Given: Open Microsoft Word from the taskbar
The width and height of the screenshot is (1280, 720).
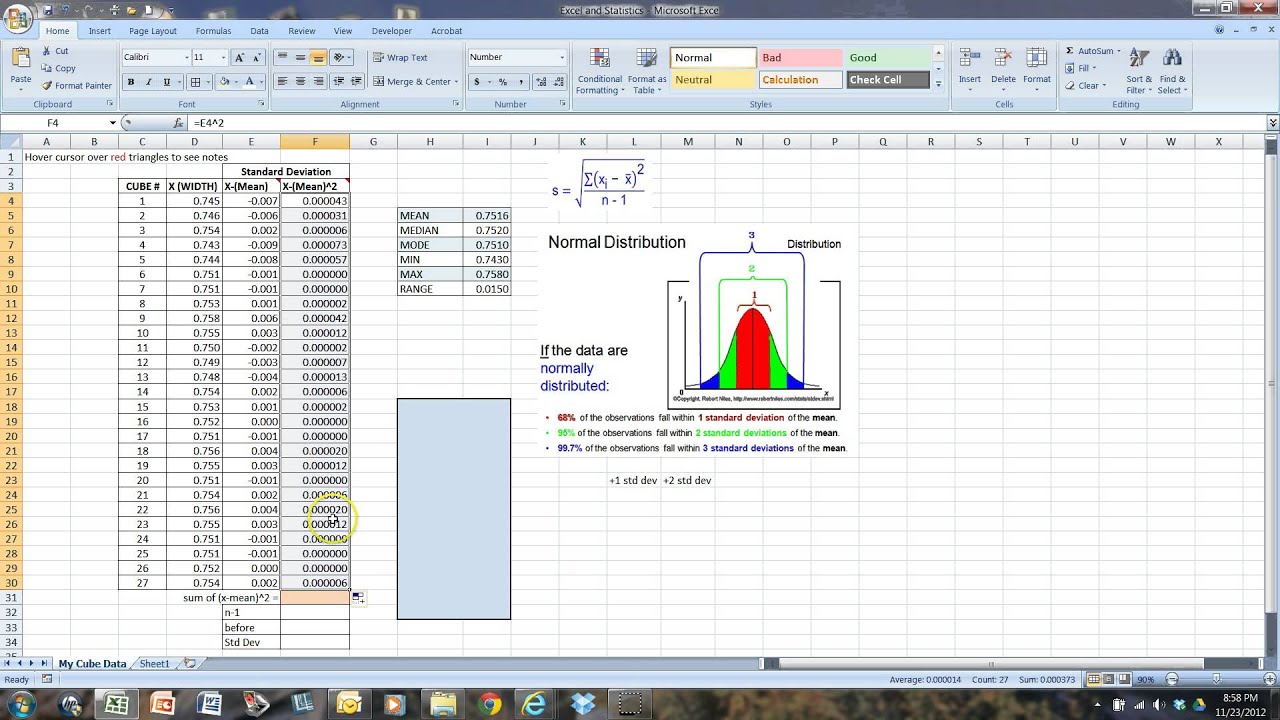Looking at the screenshot, I should [x=209, y=704].
